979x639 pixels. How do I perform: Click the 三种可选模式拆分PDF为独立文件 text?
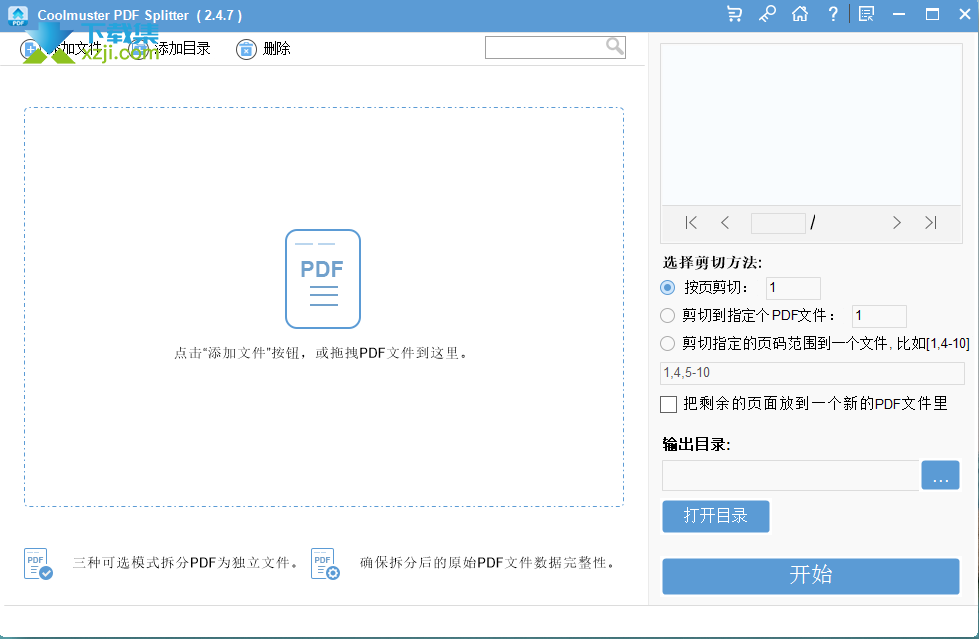(x=185, y=563)
